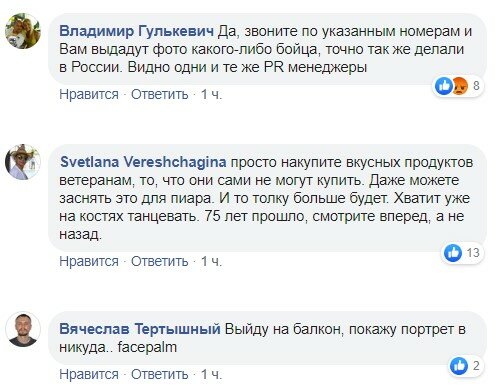Image resolution: width=500 pixels, height=392 pixels.
Task: Click the angry reaction icon on Владимир's comment
Action: pyautogui.click(x=460, y=86)
